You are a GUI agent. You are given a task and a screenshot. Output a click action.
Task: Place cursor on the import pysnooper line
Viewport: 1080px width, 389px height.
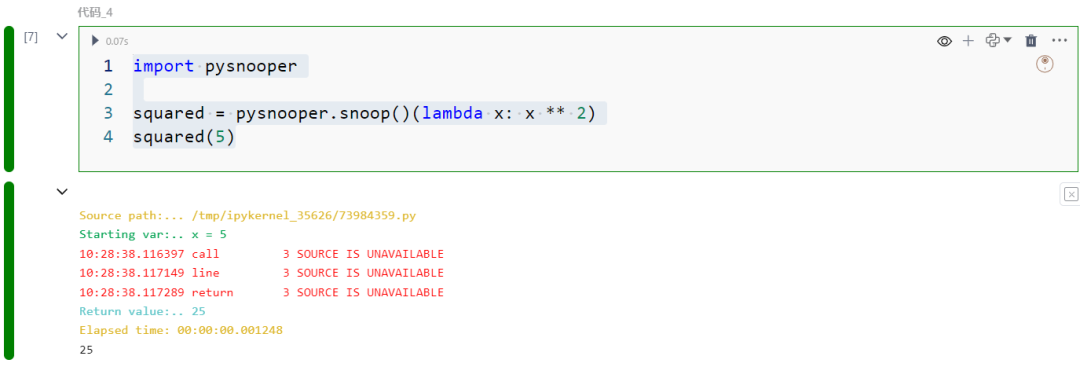click(215, 66)
